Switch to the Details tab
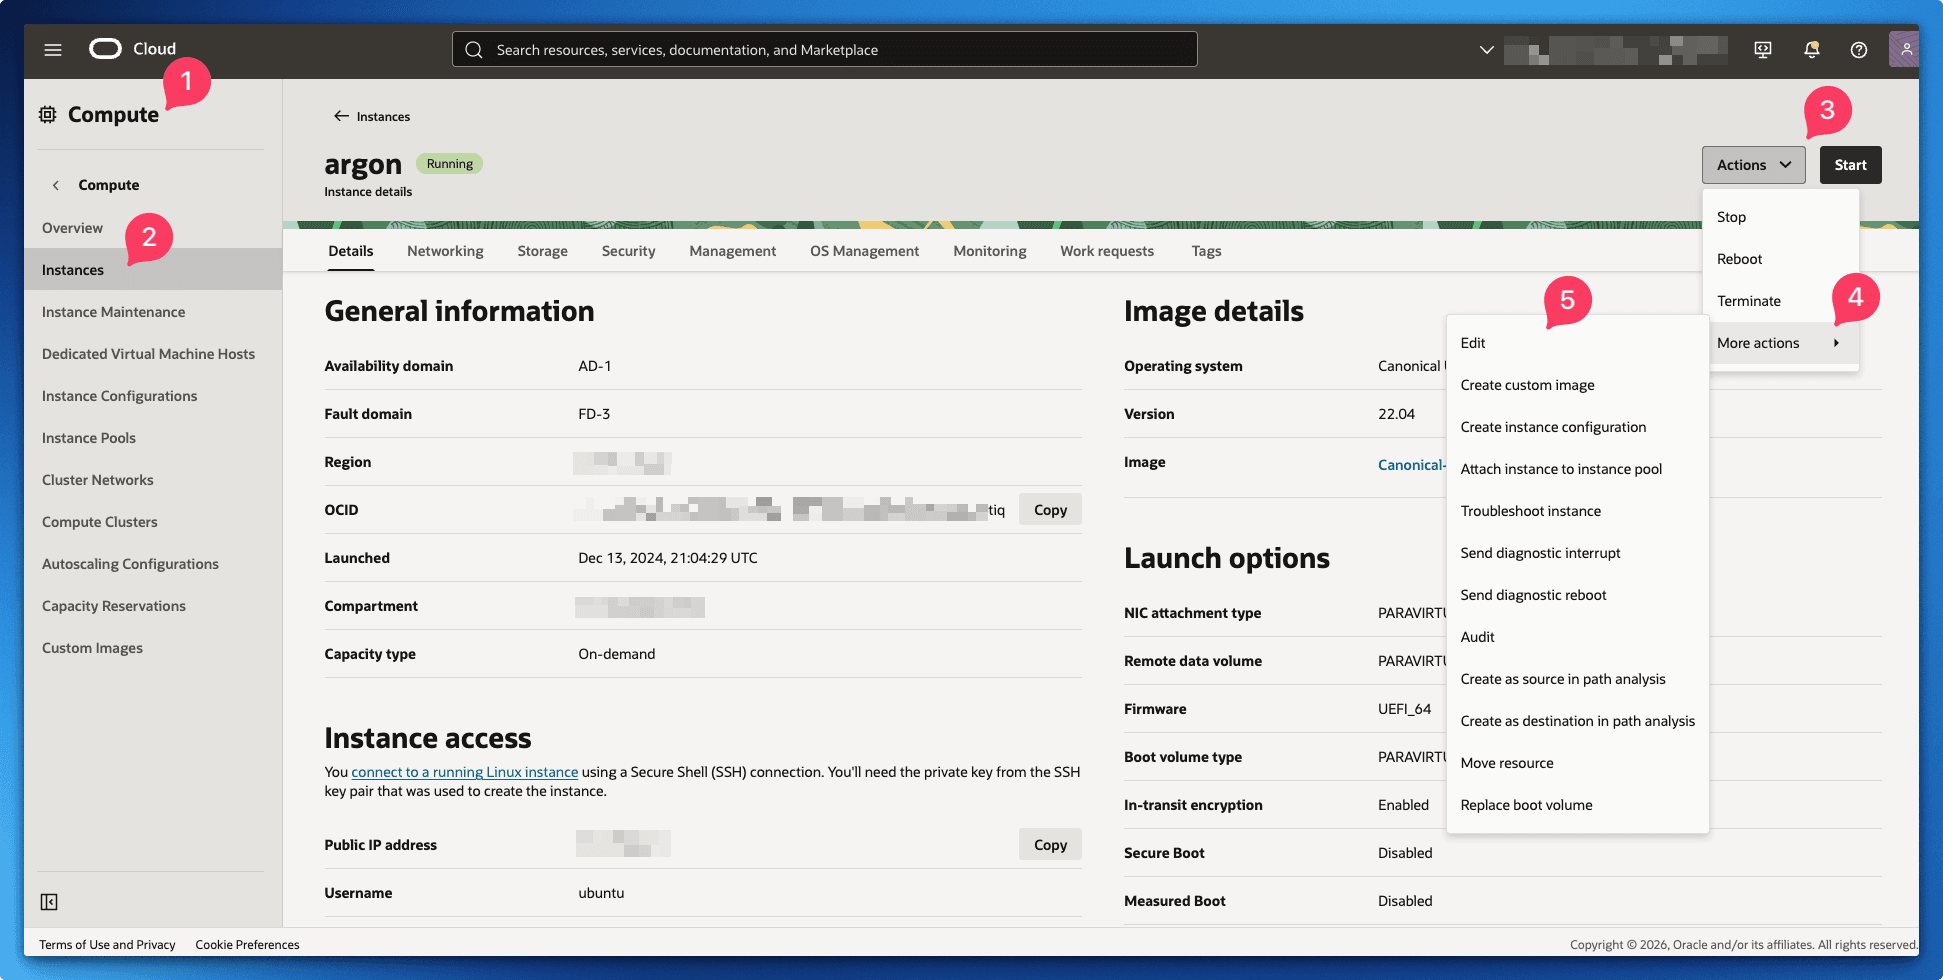The height and width of the screenshot is (980, 1943). click(x=351, y=251)
